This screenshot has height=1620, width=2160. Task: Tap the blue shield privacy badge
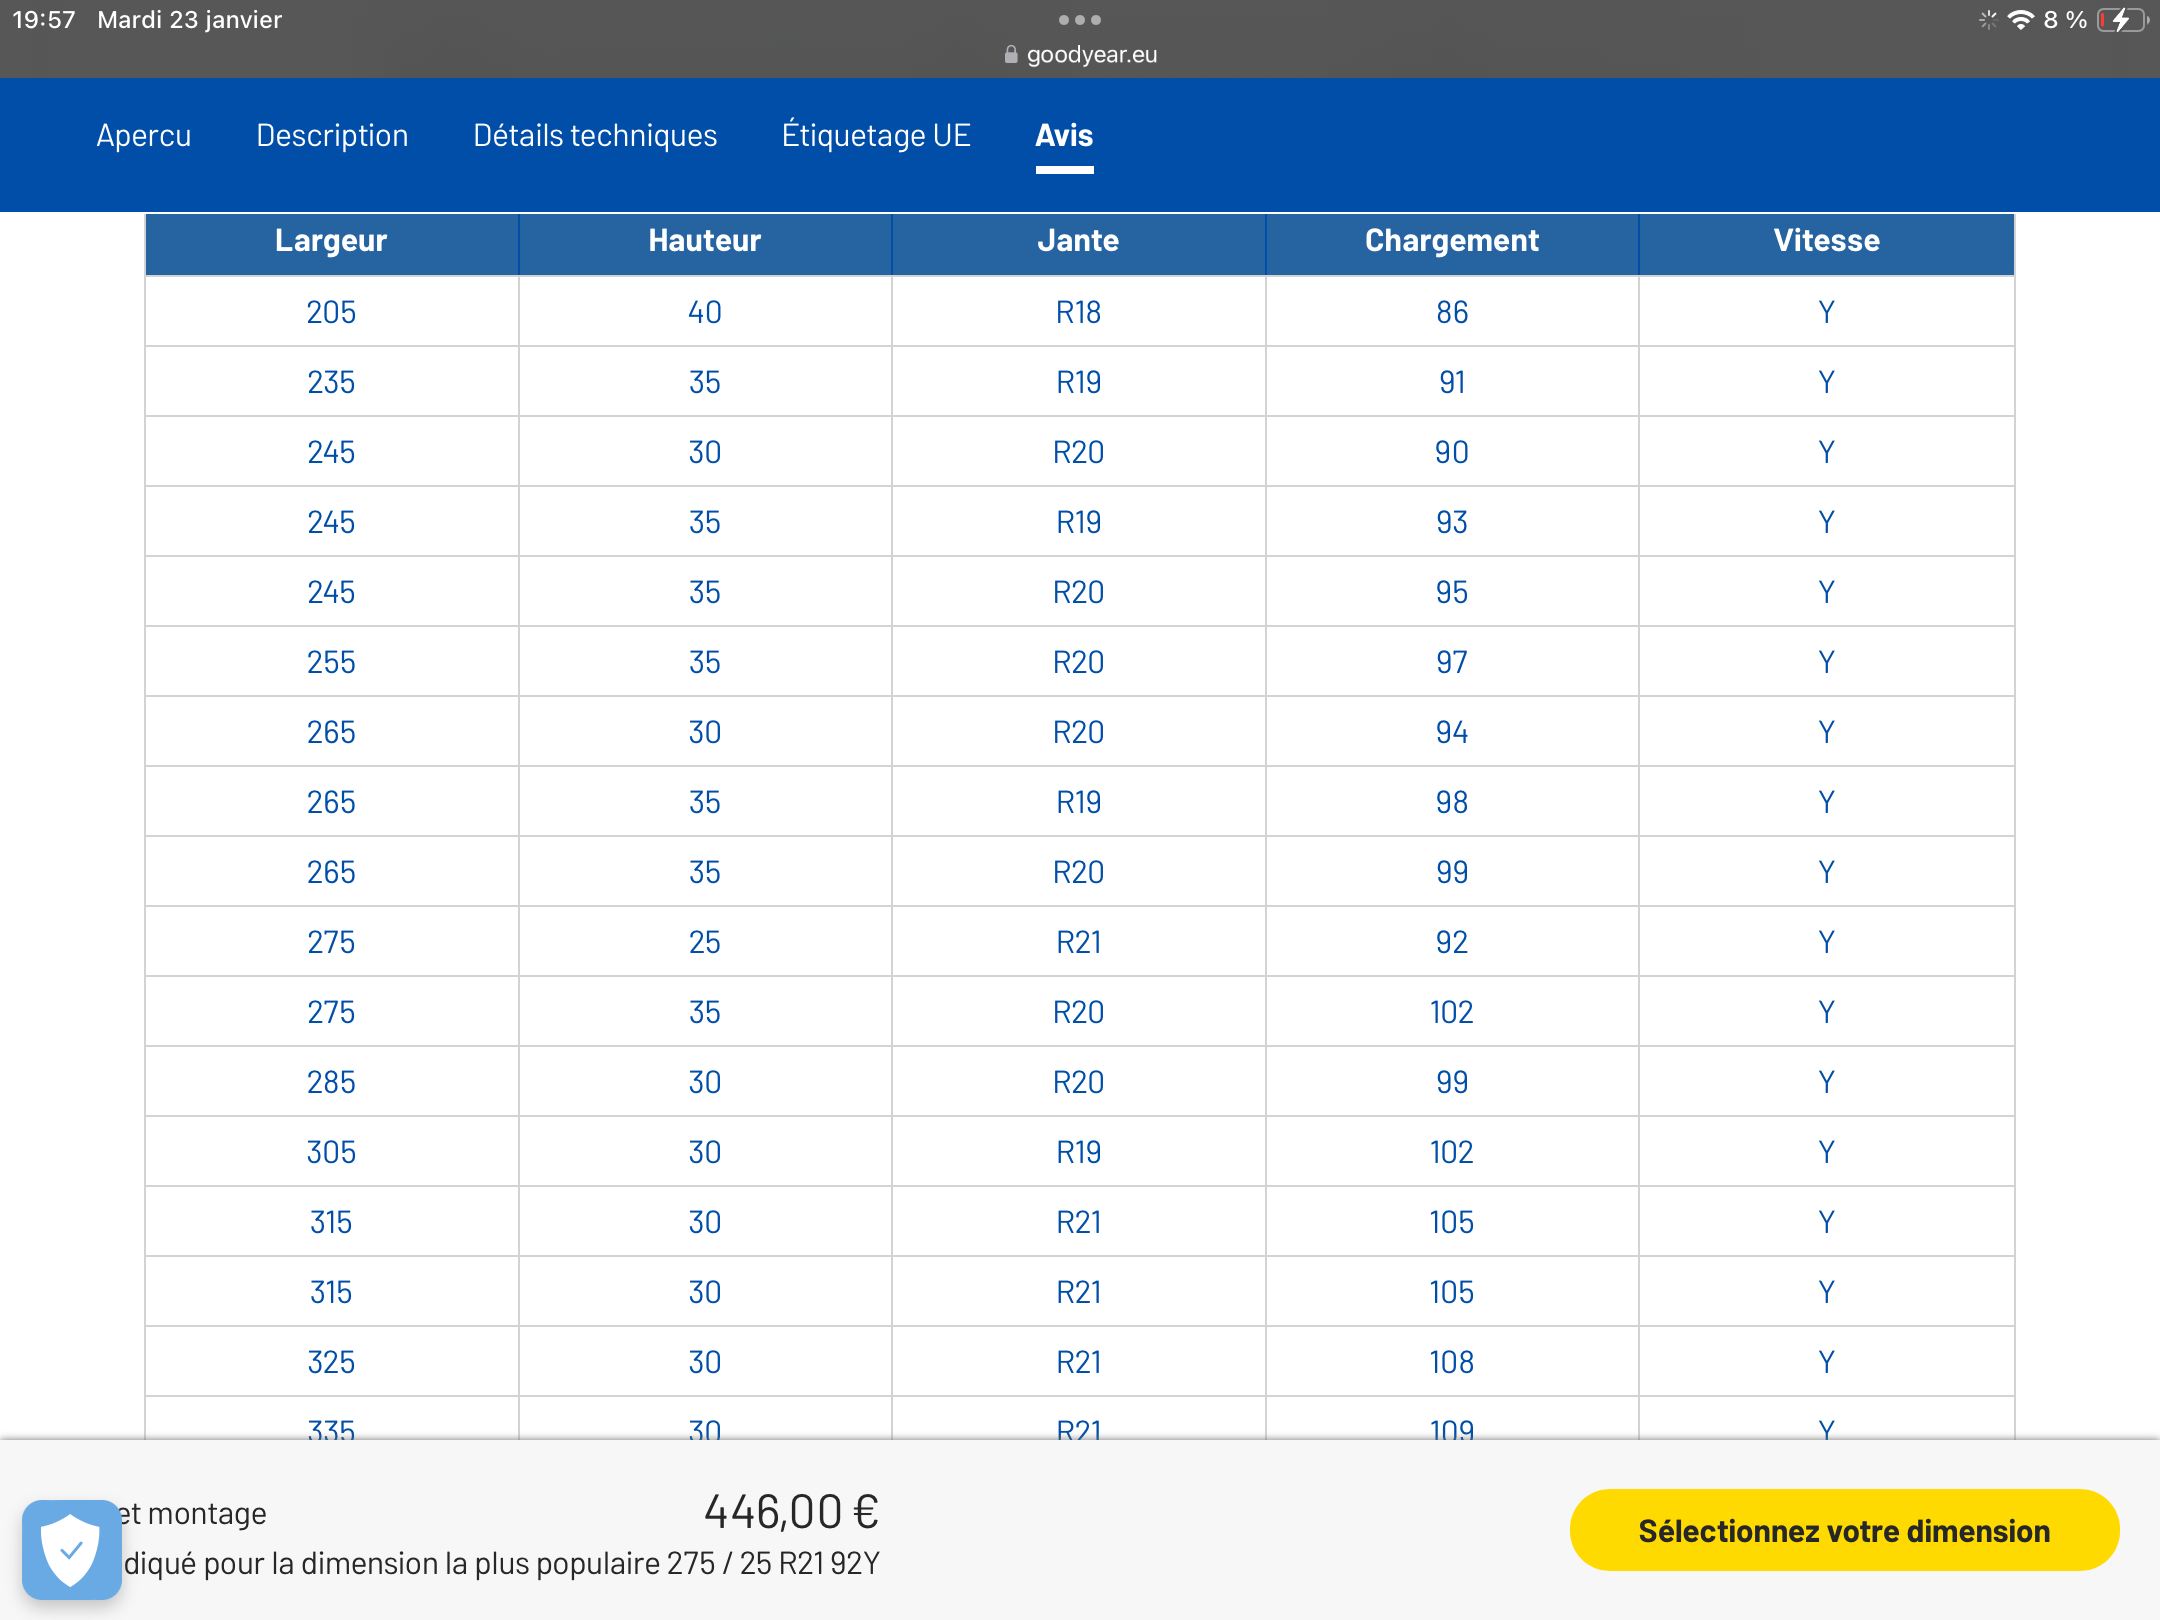click(x=71, y=1549)
